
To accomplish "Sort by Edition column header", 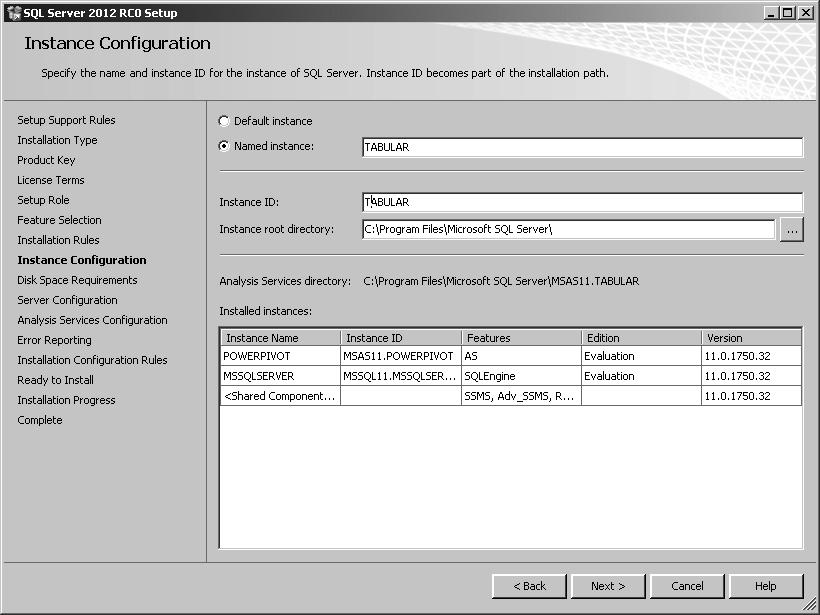I will [x=641, y=338].
